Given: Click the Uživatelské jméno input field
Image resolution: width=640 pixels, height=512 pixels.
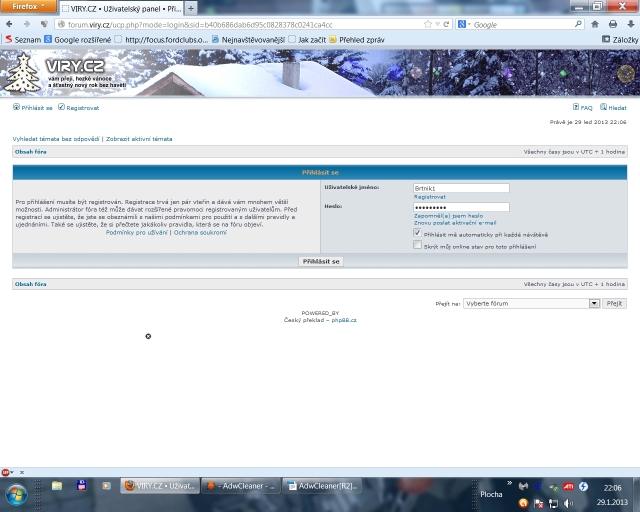Looking at the screenshot, I should point(460,187).
